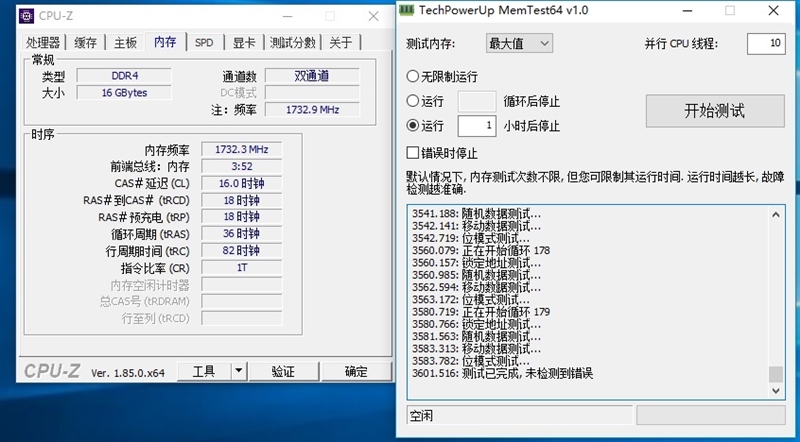Image resolution: width=800 pixels, height=442 pixels.
Task: Click the Ver. 1.85.0.x64 version label
Action: (x=128, y=373)
